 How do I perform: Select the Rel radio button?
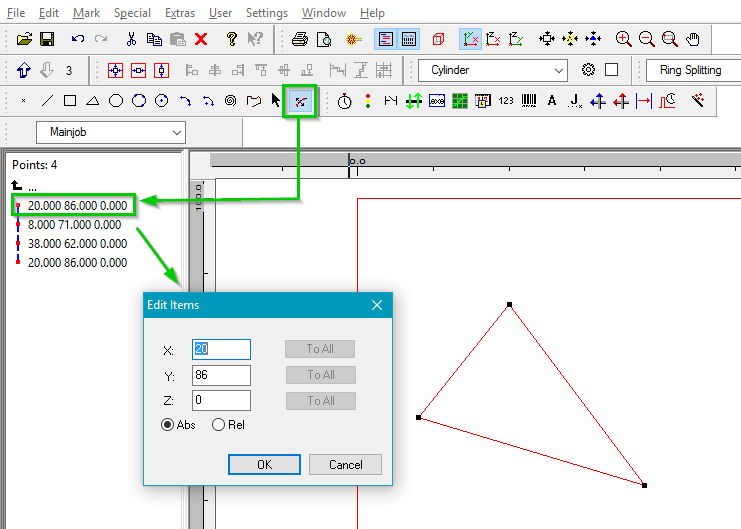tap(218, 424)
